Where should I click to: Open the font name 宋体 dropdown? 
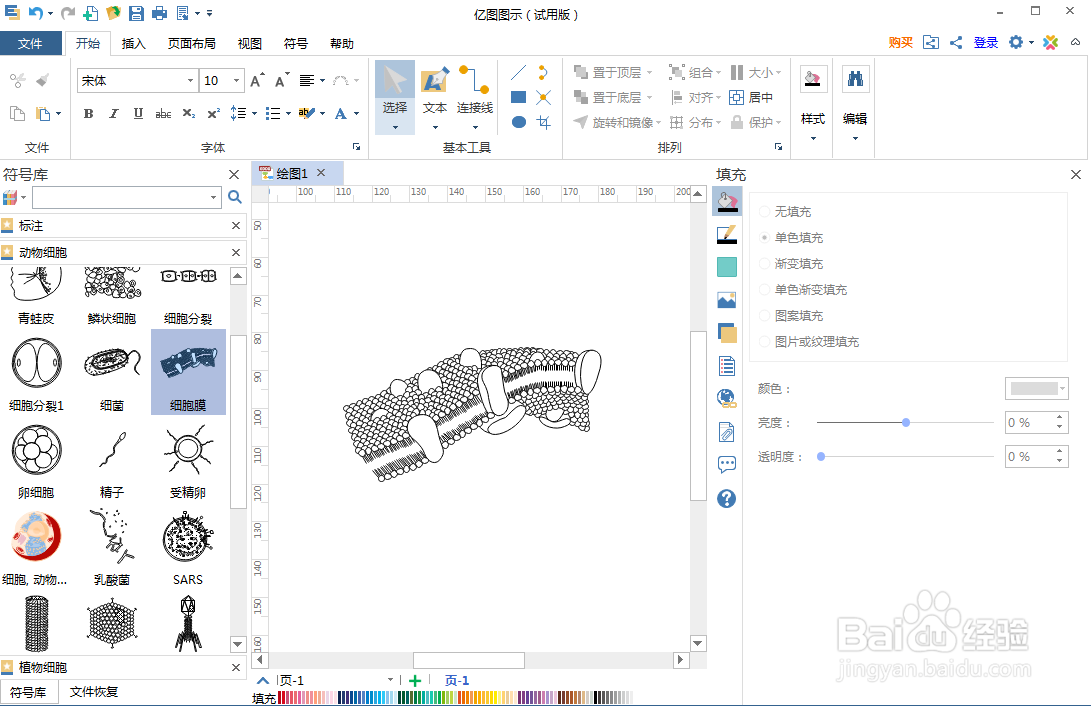(190, 81)
